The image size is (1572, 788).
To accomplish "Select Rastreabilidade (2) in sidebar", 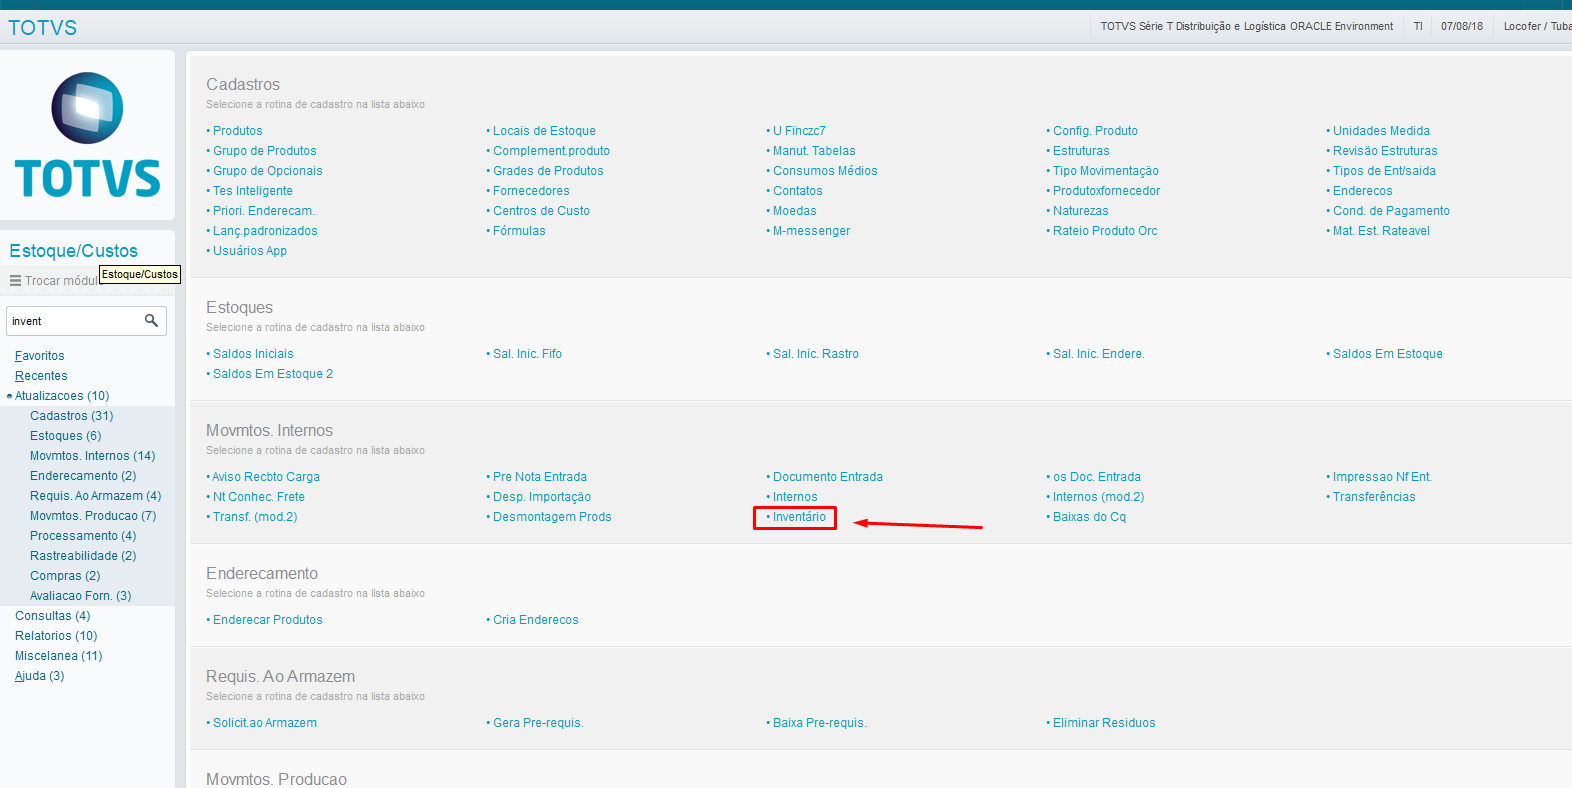I will pos(83,556).
